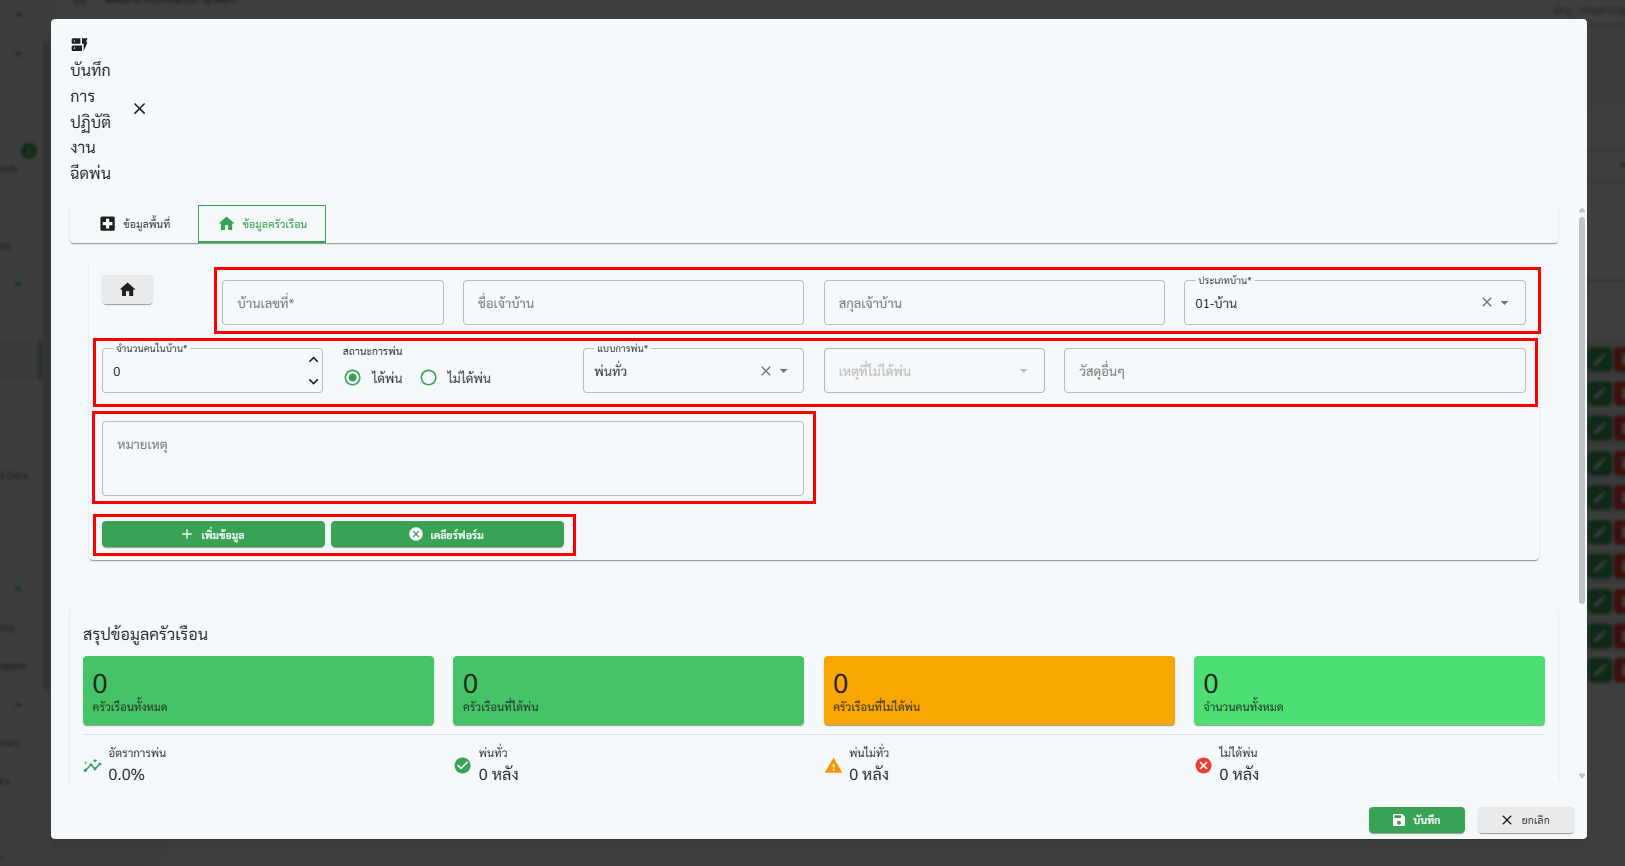Screen dimensions: 1625x866
Task: Click the green check icon beside พ่นทั่ว
Action: 462,766
